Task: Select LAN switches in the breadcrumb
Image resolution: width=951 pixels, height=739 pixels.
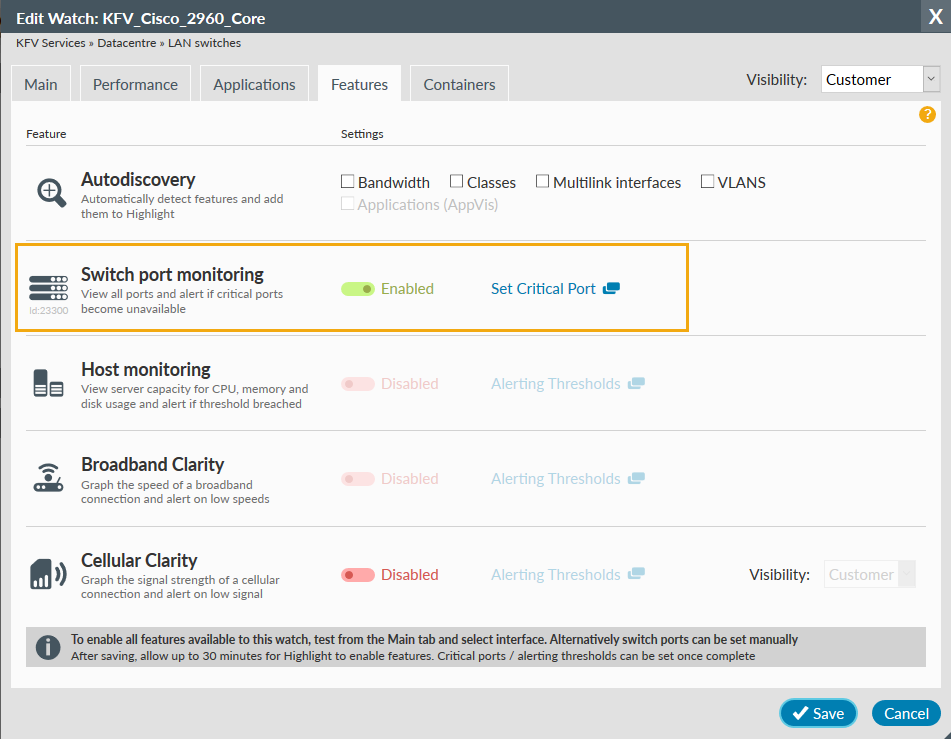Action: point(205,43)
